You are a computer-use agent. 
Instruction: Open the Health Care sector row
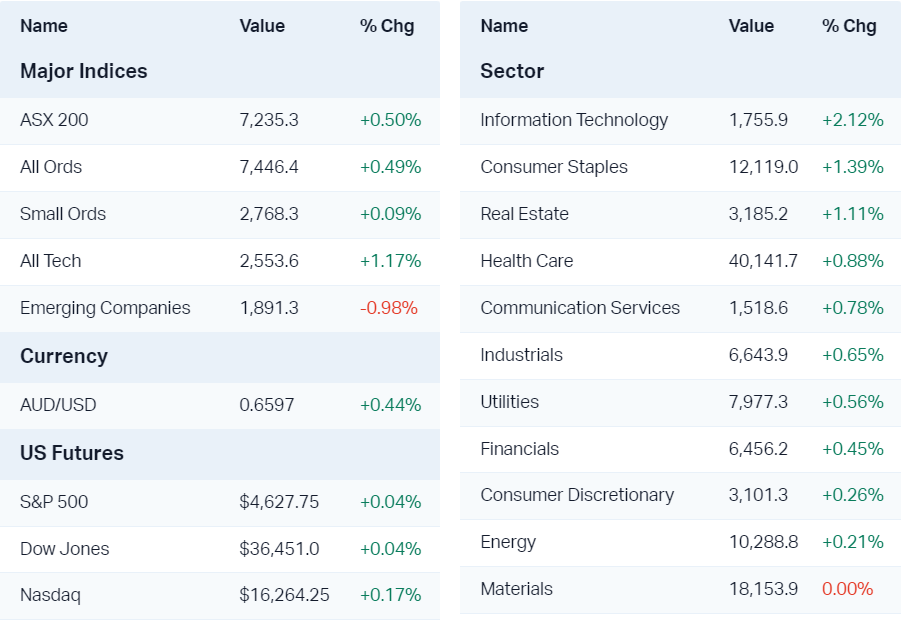click(527, 261)
